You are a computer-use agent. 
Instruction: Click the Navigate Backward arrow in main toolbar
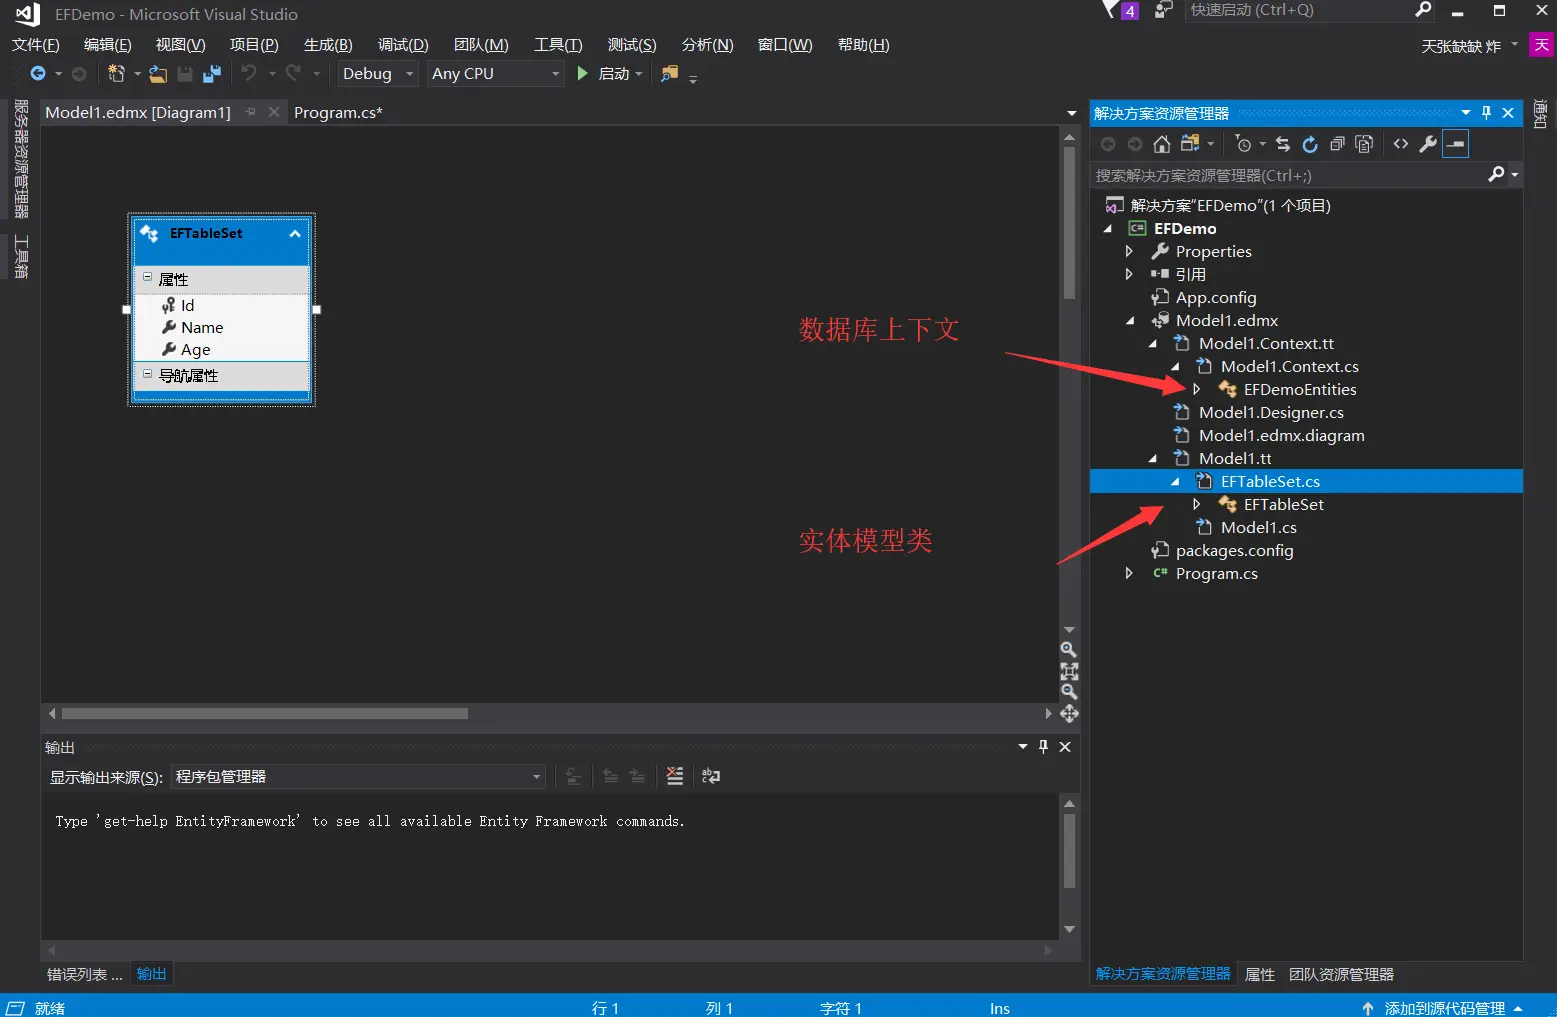(x=38, y=73)
